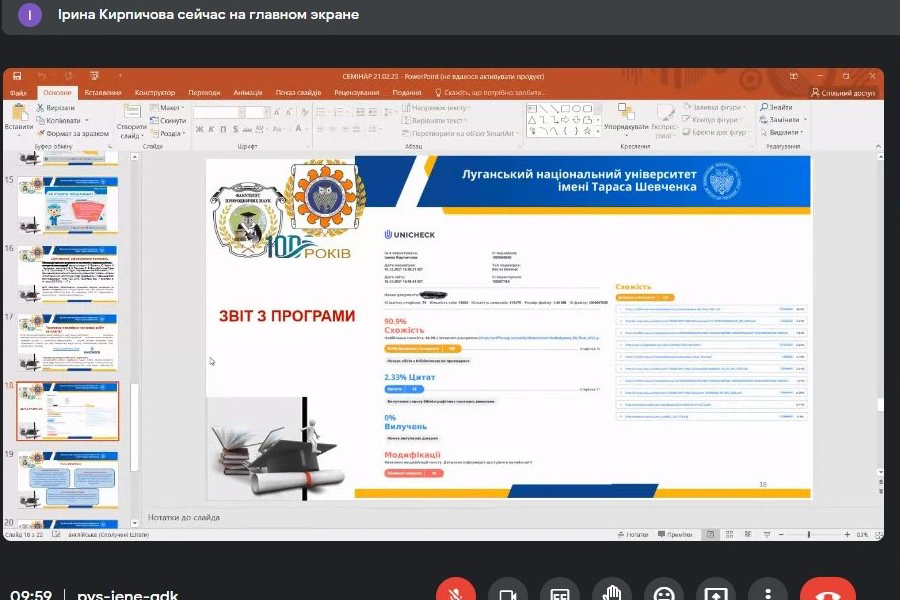This screenshot has height=600, width=900.
Task: Click the Напрямок тексту text direction dropdown
Action: point(436,108)
